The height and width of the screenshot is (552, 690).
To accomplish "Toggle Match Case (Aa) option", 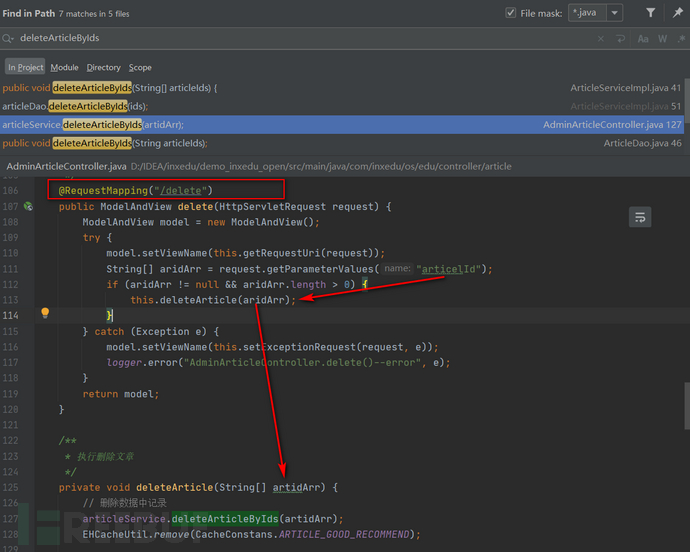I will coord(643,39).
